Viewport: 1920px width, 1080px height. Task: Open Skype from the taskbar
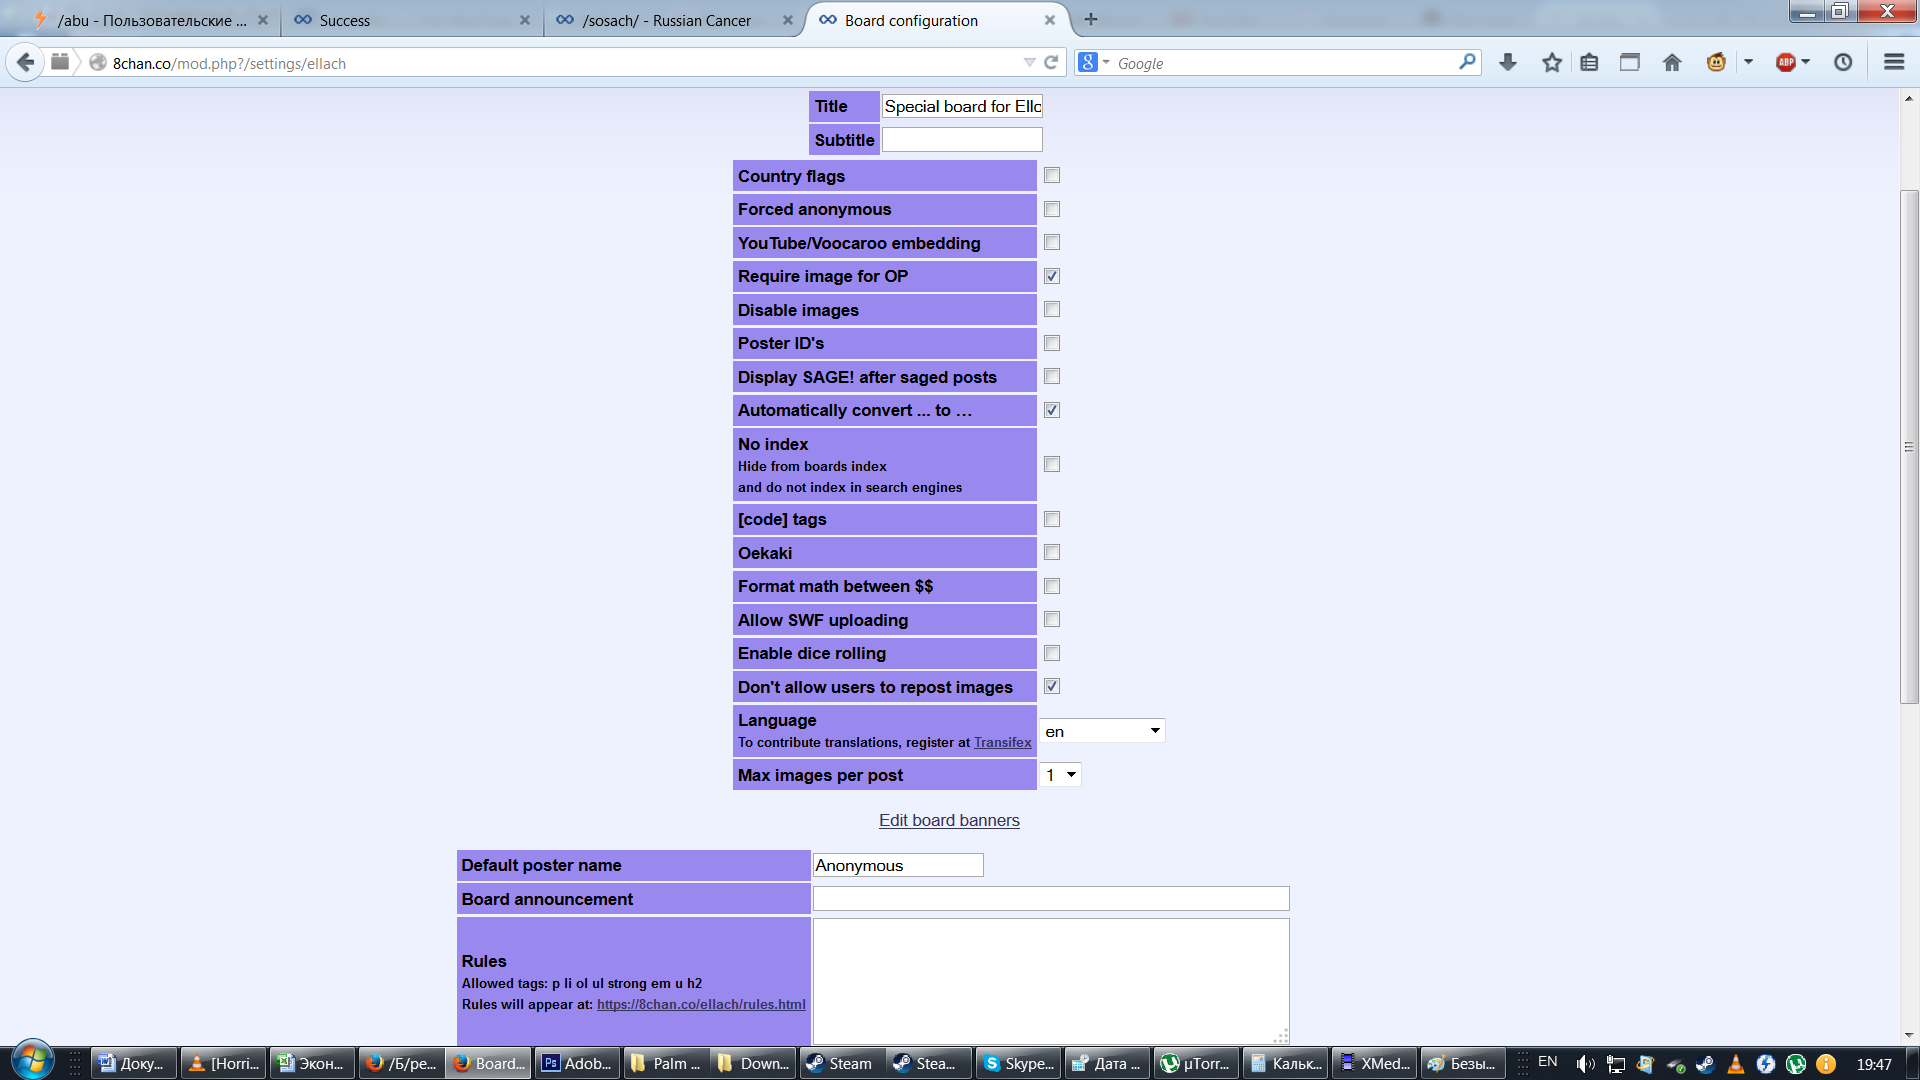pyautogui.click(x=1018, y=1063)
